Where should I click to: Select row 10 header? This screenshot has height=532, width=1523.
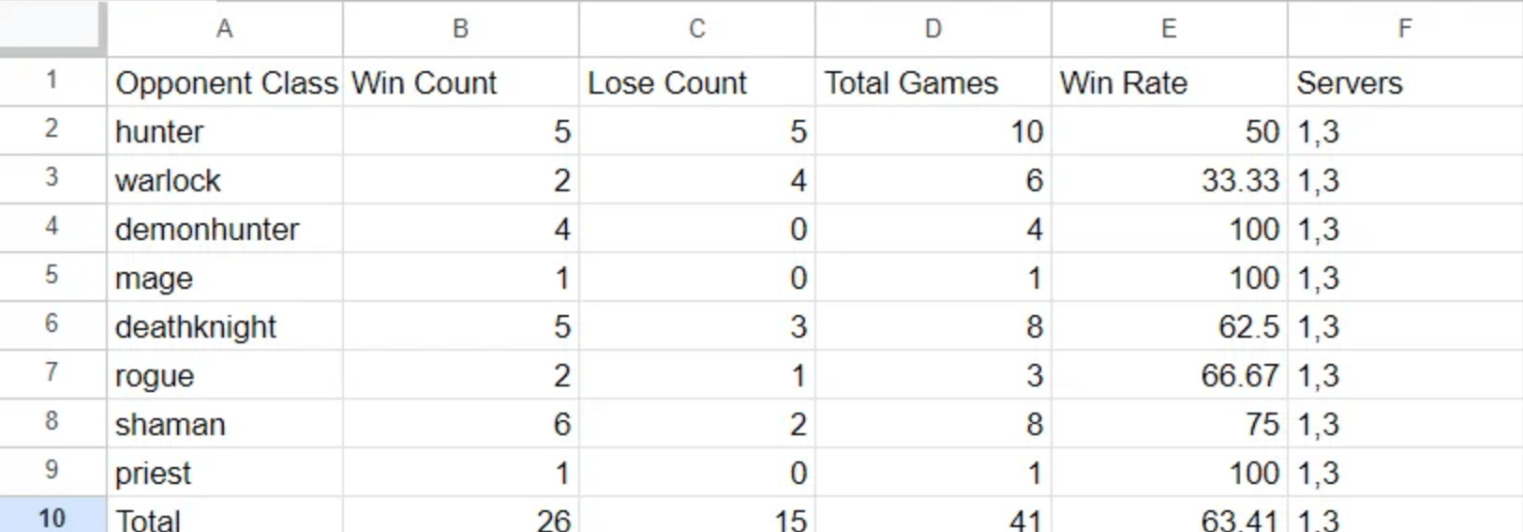click(52, 518)
